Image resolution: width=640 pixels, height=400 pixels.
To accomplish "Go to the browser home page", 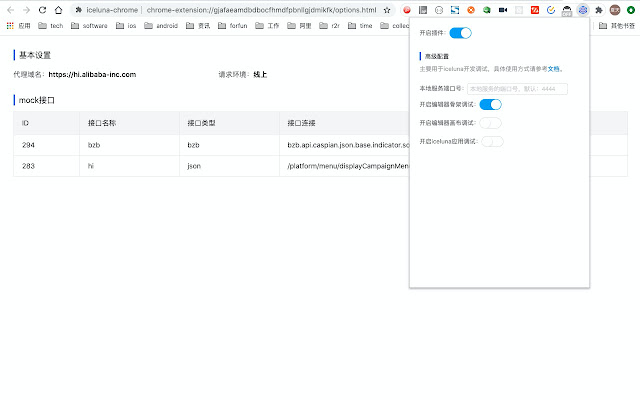I will point(58,10).
